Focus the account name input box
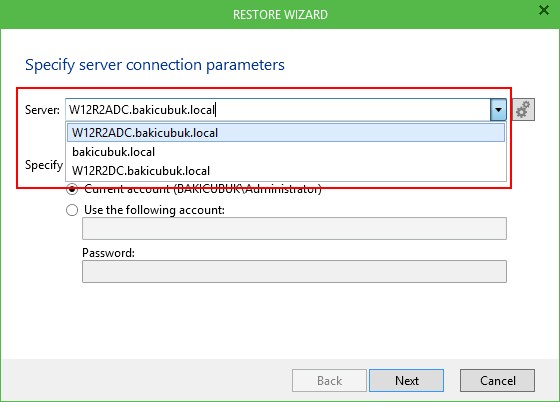The width and height of the screenshot is (560, 402). [x=294, y=228]
